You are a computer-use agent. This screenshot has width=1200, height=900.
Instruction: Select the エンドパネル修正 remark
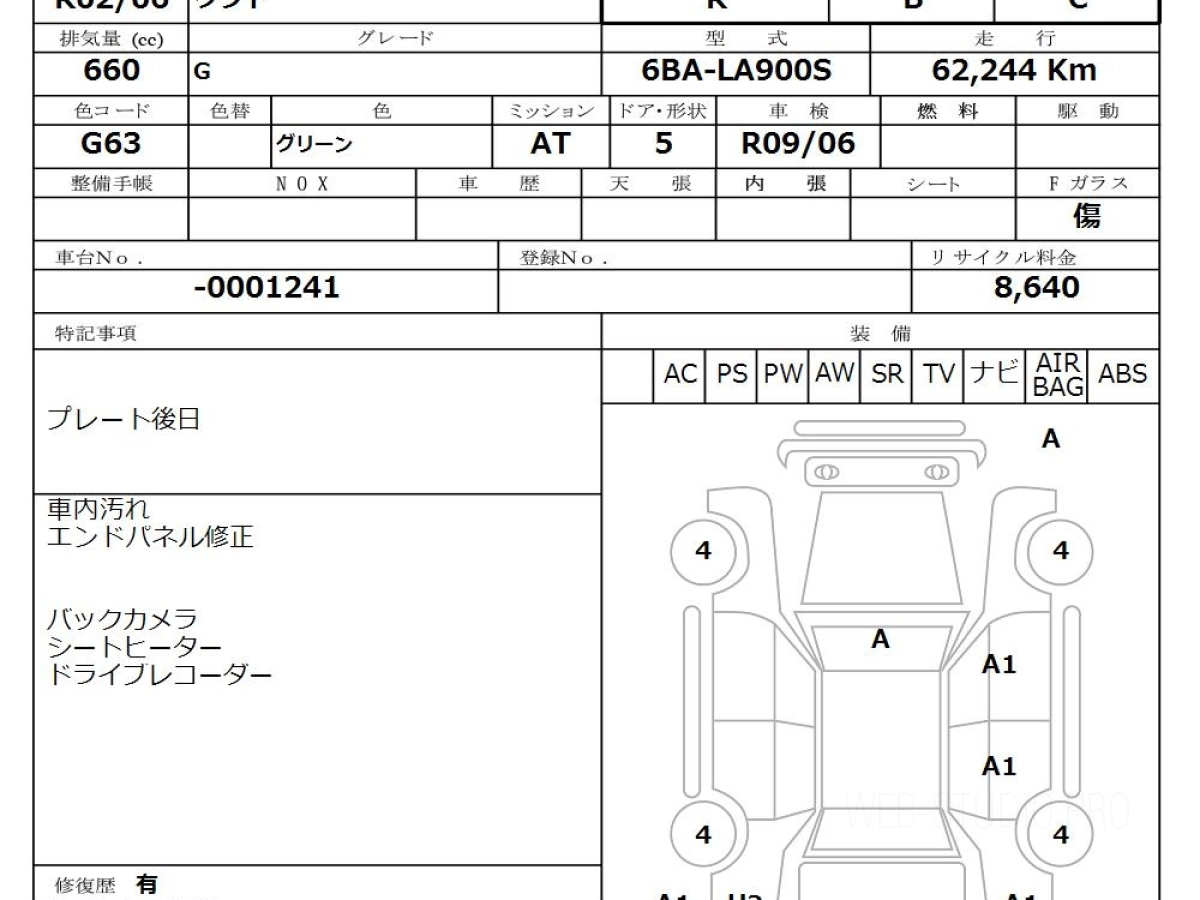[151, 537]
